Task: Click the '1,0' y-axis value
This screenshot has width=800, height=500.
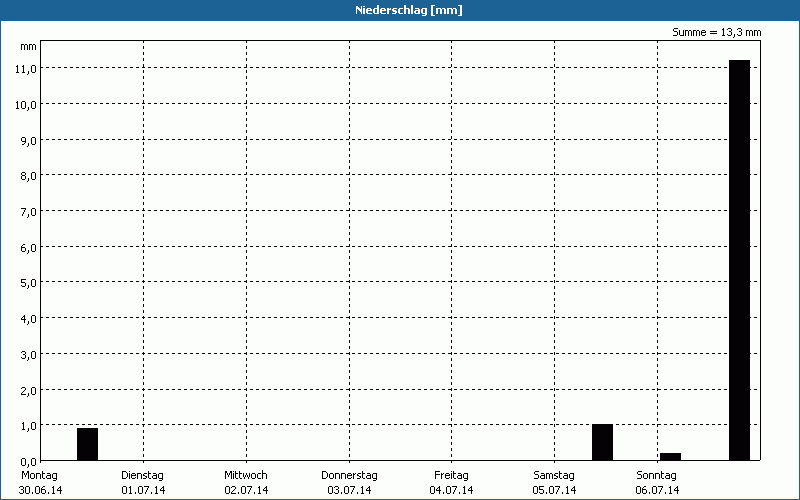Action: (x=28, y=426)
